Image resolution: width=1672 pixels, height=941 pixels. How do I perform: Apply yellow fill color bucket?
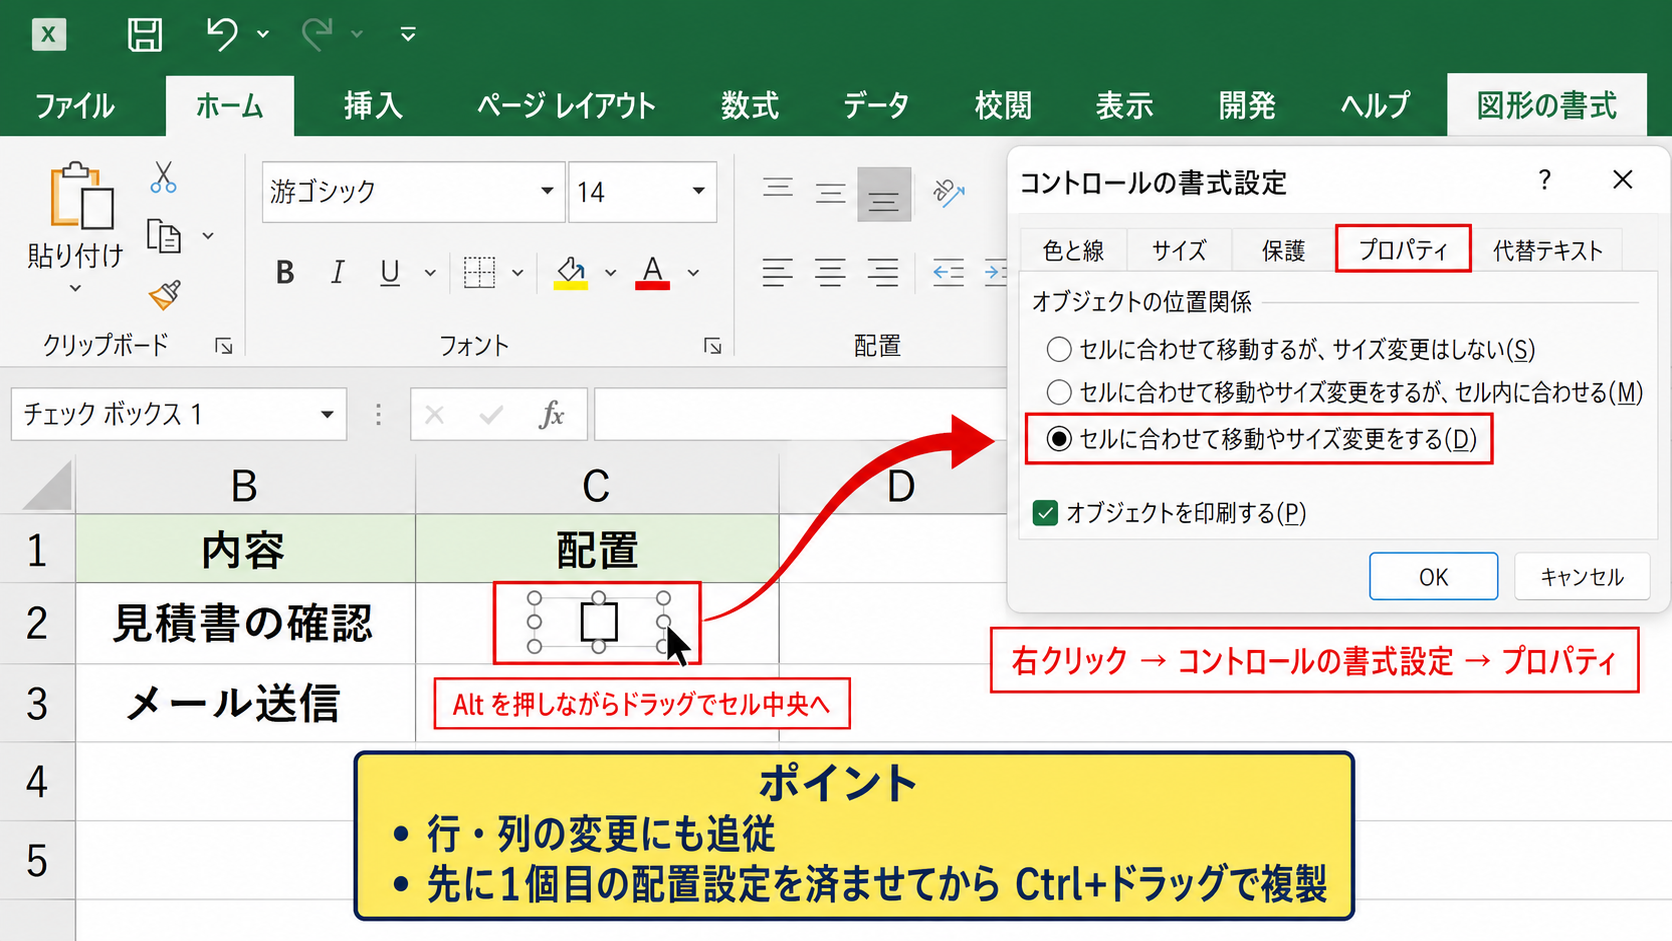[x=570, y=272]
